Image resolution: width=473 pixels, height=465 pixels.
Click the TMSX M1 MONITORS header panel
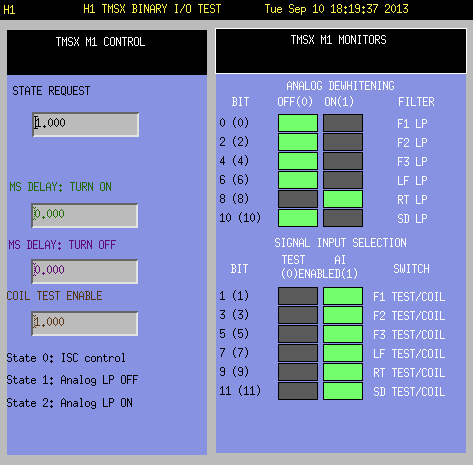click(x=341, y=51)
